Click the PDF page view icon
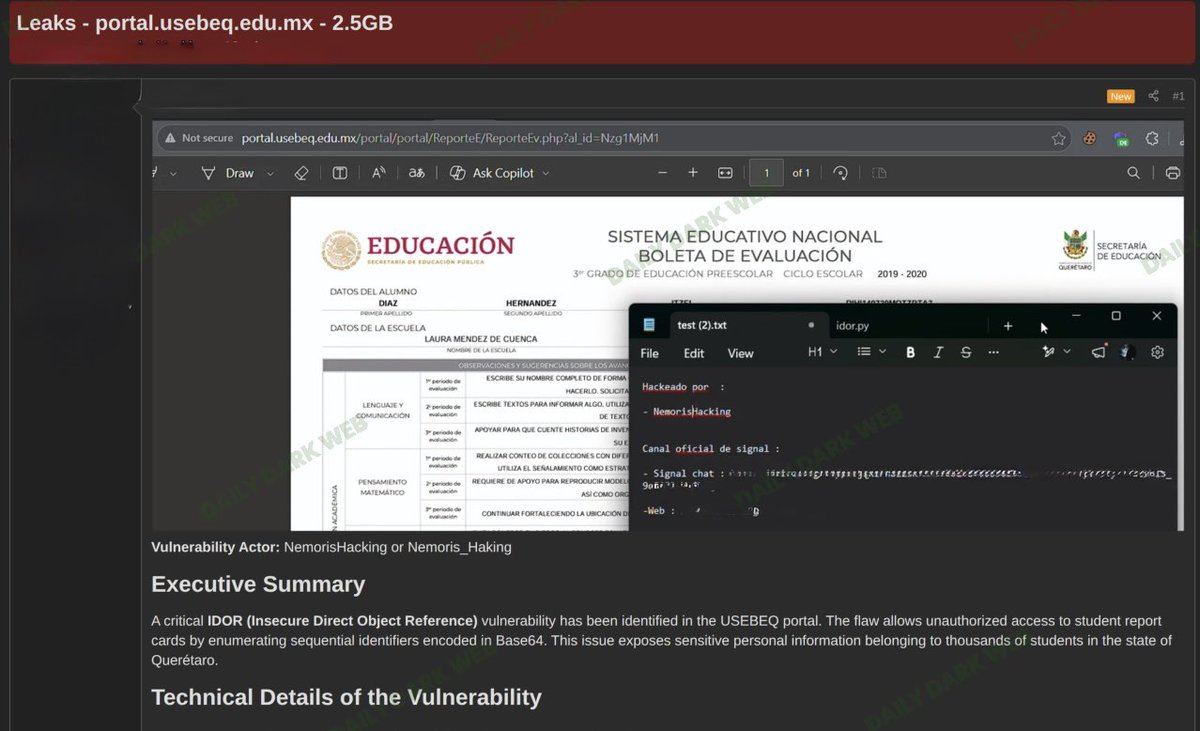Screen dimensions: 1200x731 click(x=879, y=173)
